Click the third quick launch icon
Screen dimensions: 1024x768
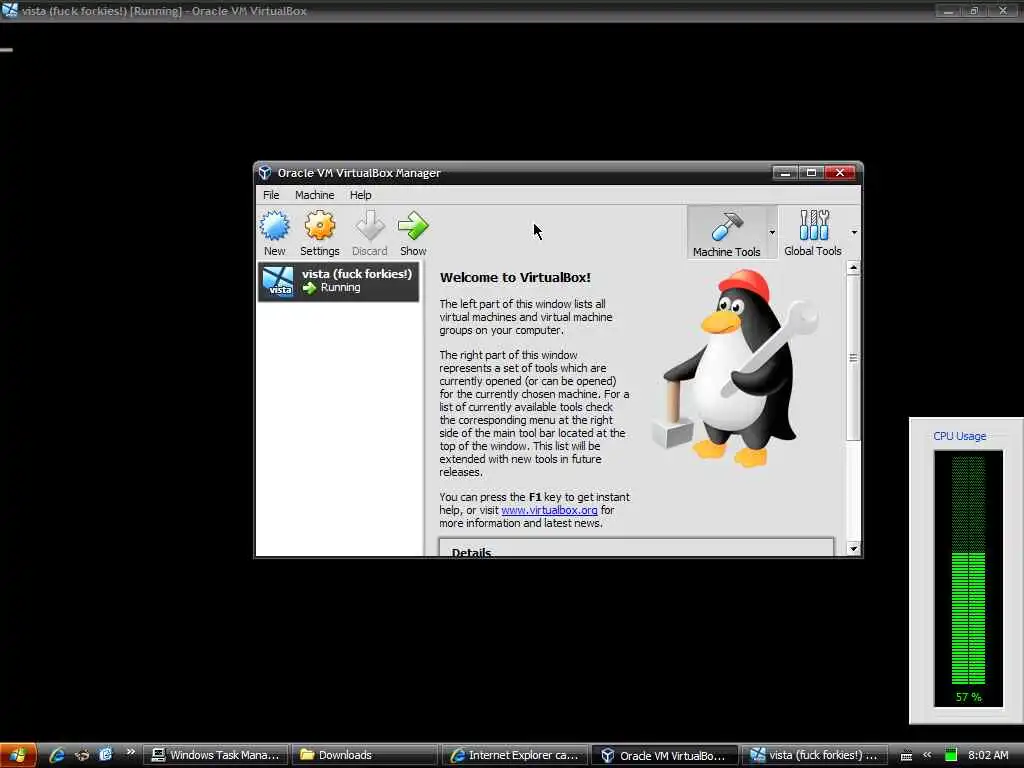[105, 755]
